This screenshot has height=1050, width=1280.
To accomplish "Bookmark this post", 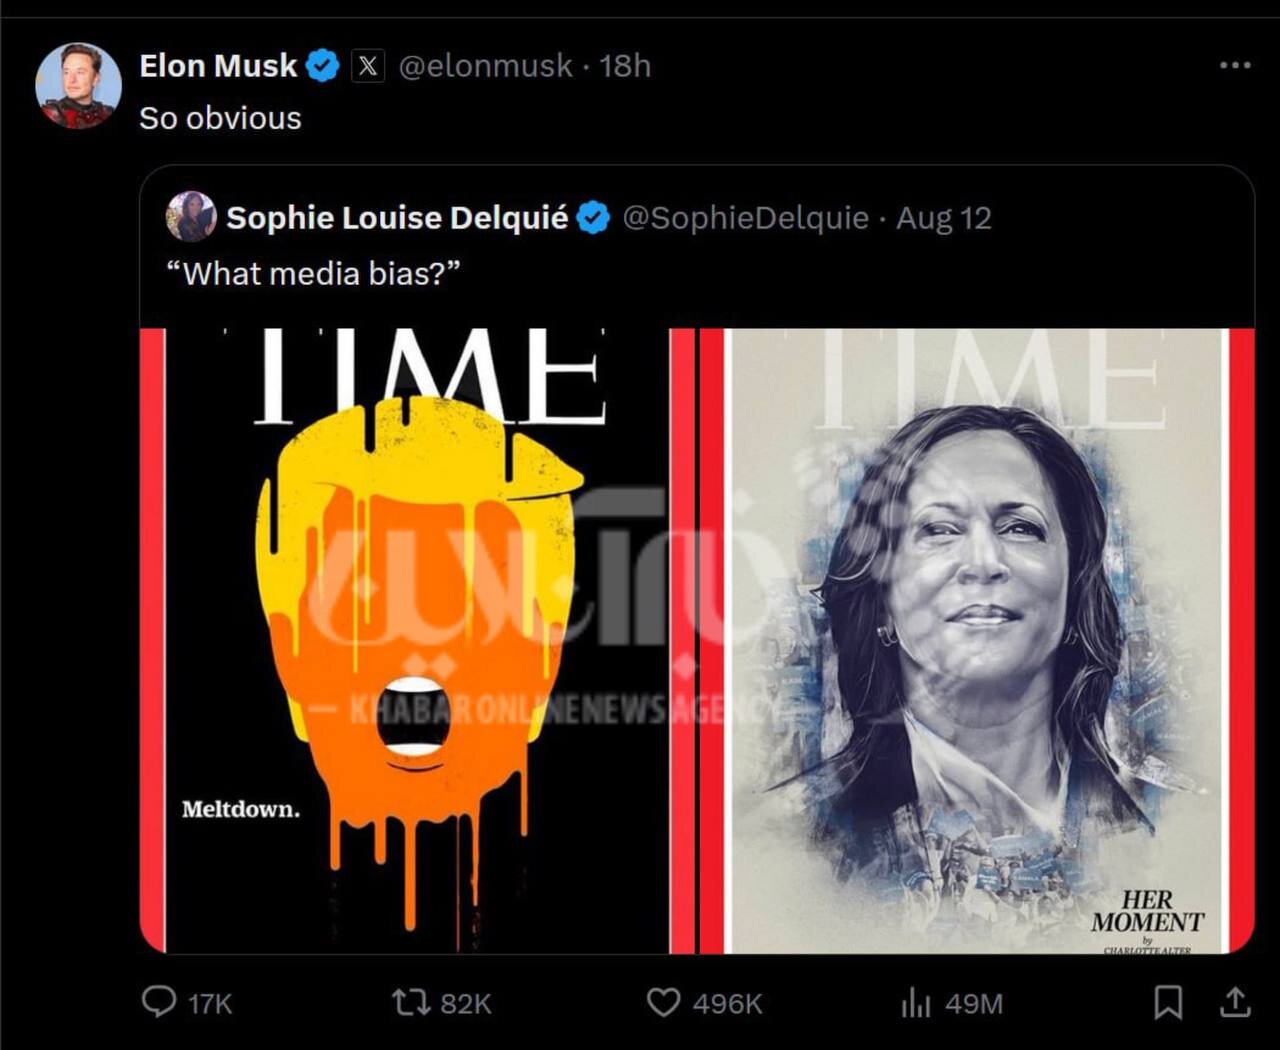I will [x=1168, y=1002].
